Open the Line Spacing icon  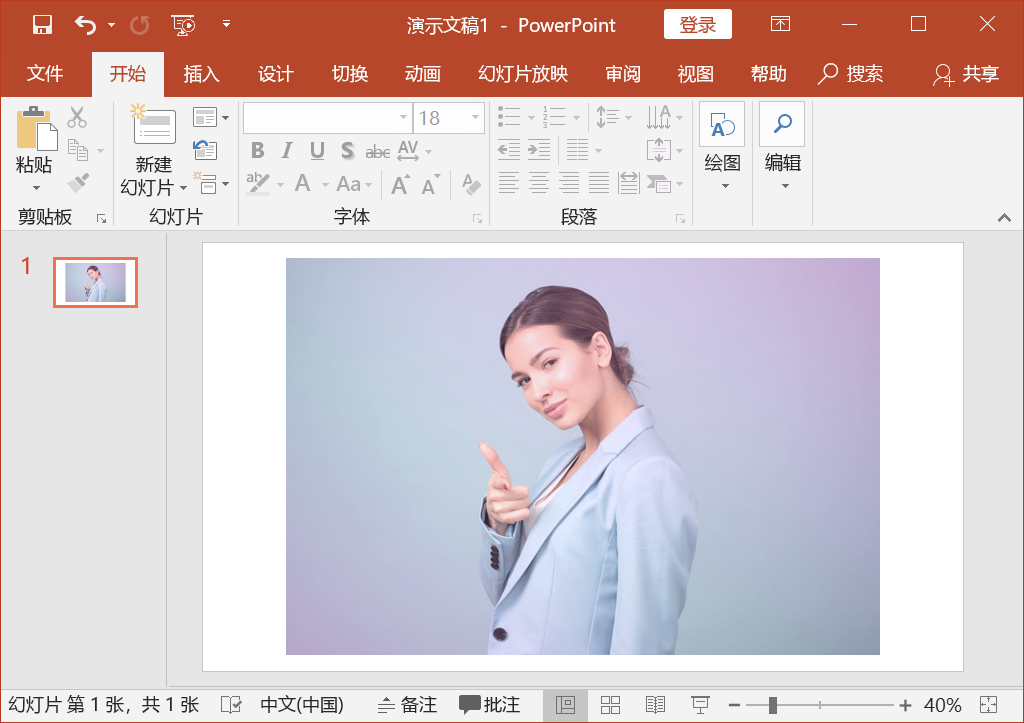coord(607,118)
